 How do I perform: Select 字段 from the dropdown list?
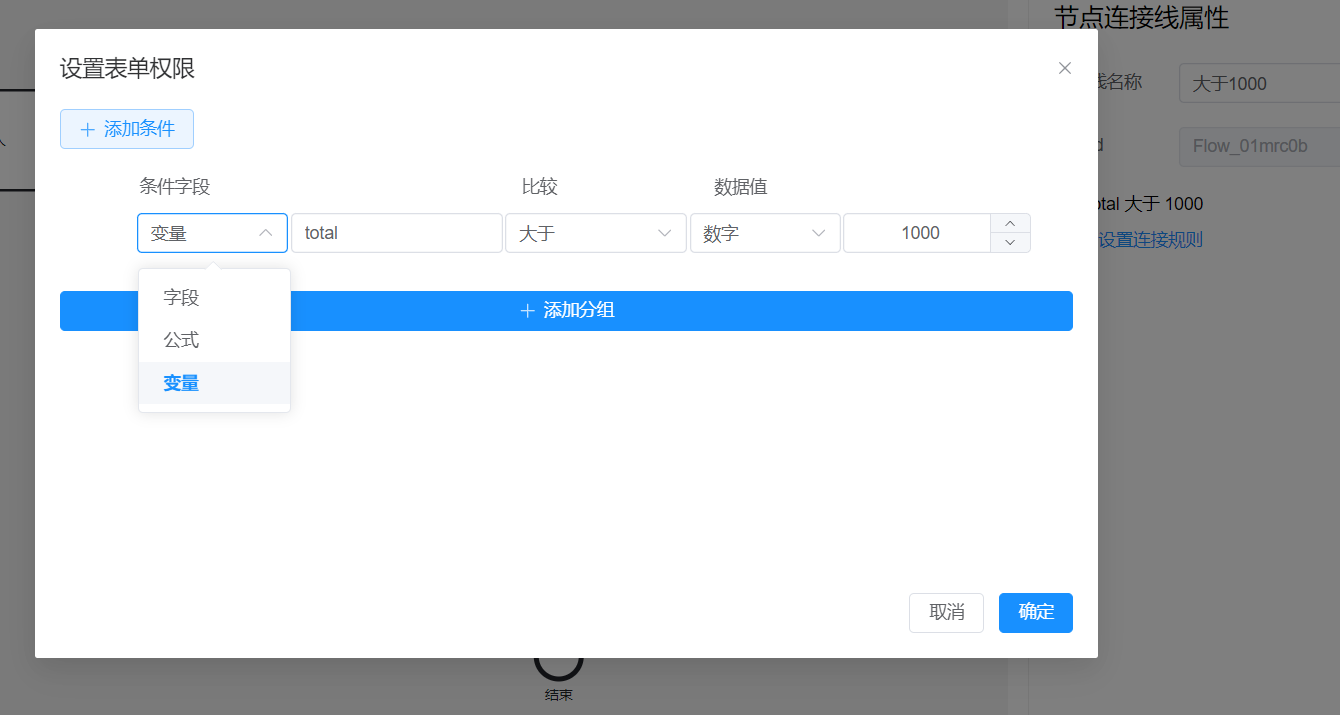pos(182,298)
